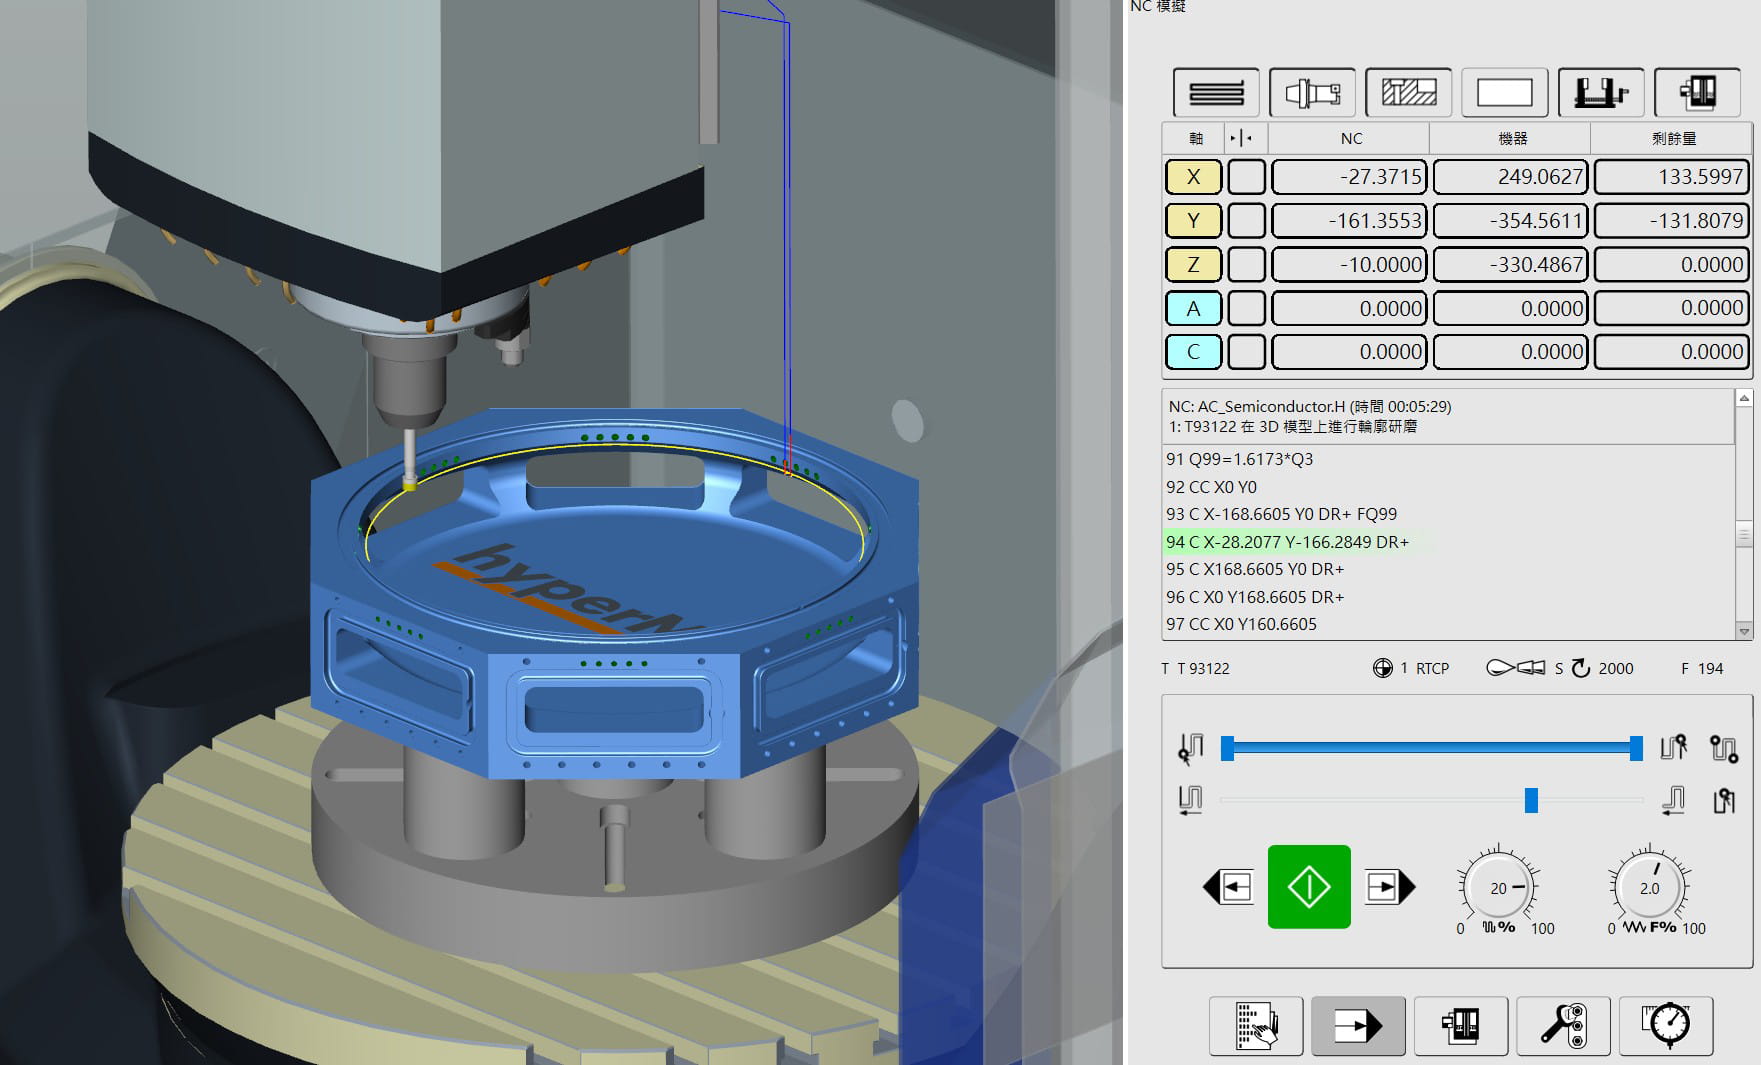The height and width of the screenshot is (1065, 1761).
Task: Toggle the A axis label button
Action: click(1193, 308)
